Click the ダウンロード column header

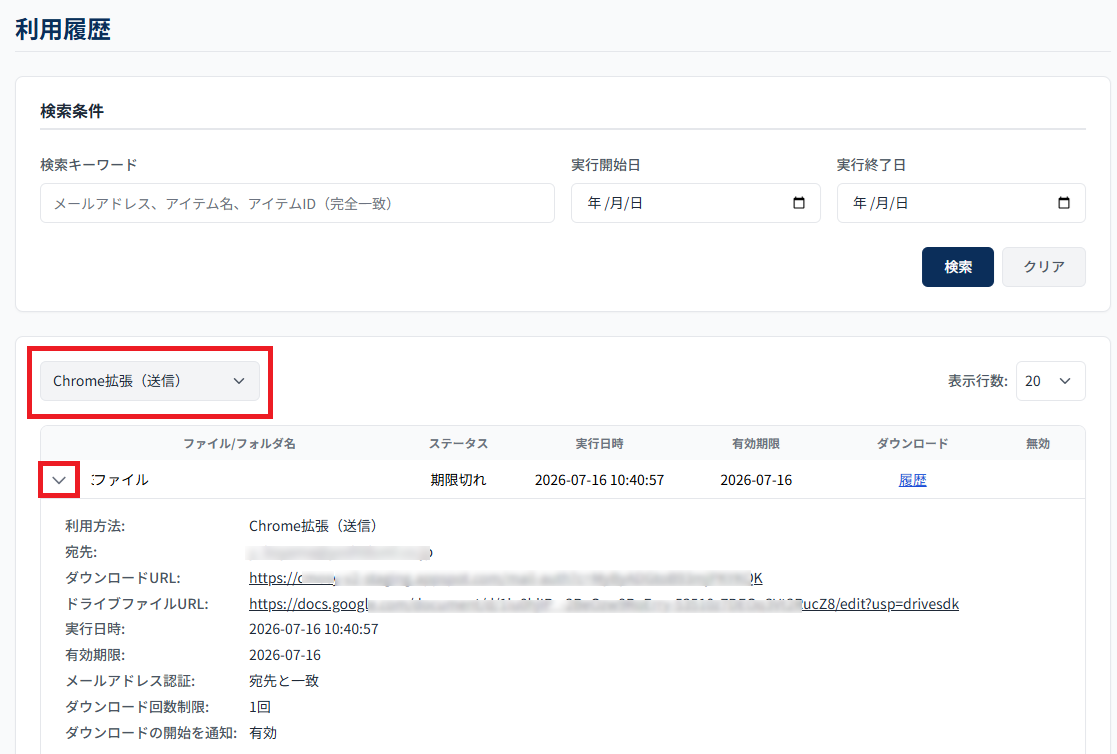913,443
